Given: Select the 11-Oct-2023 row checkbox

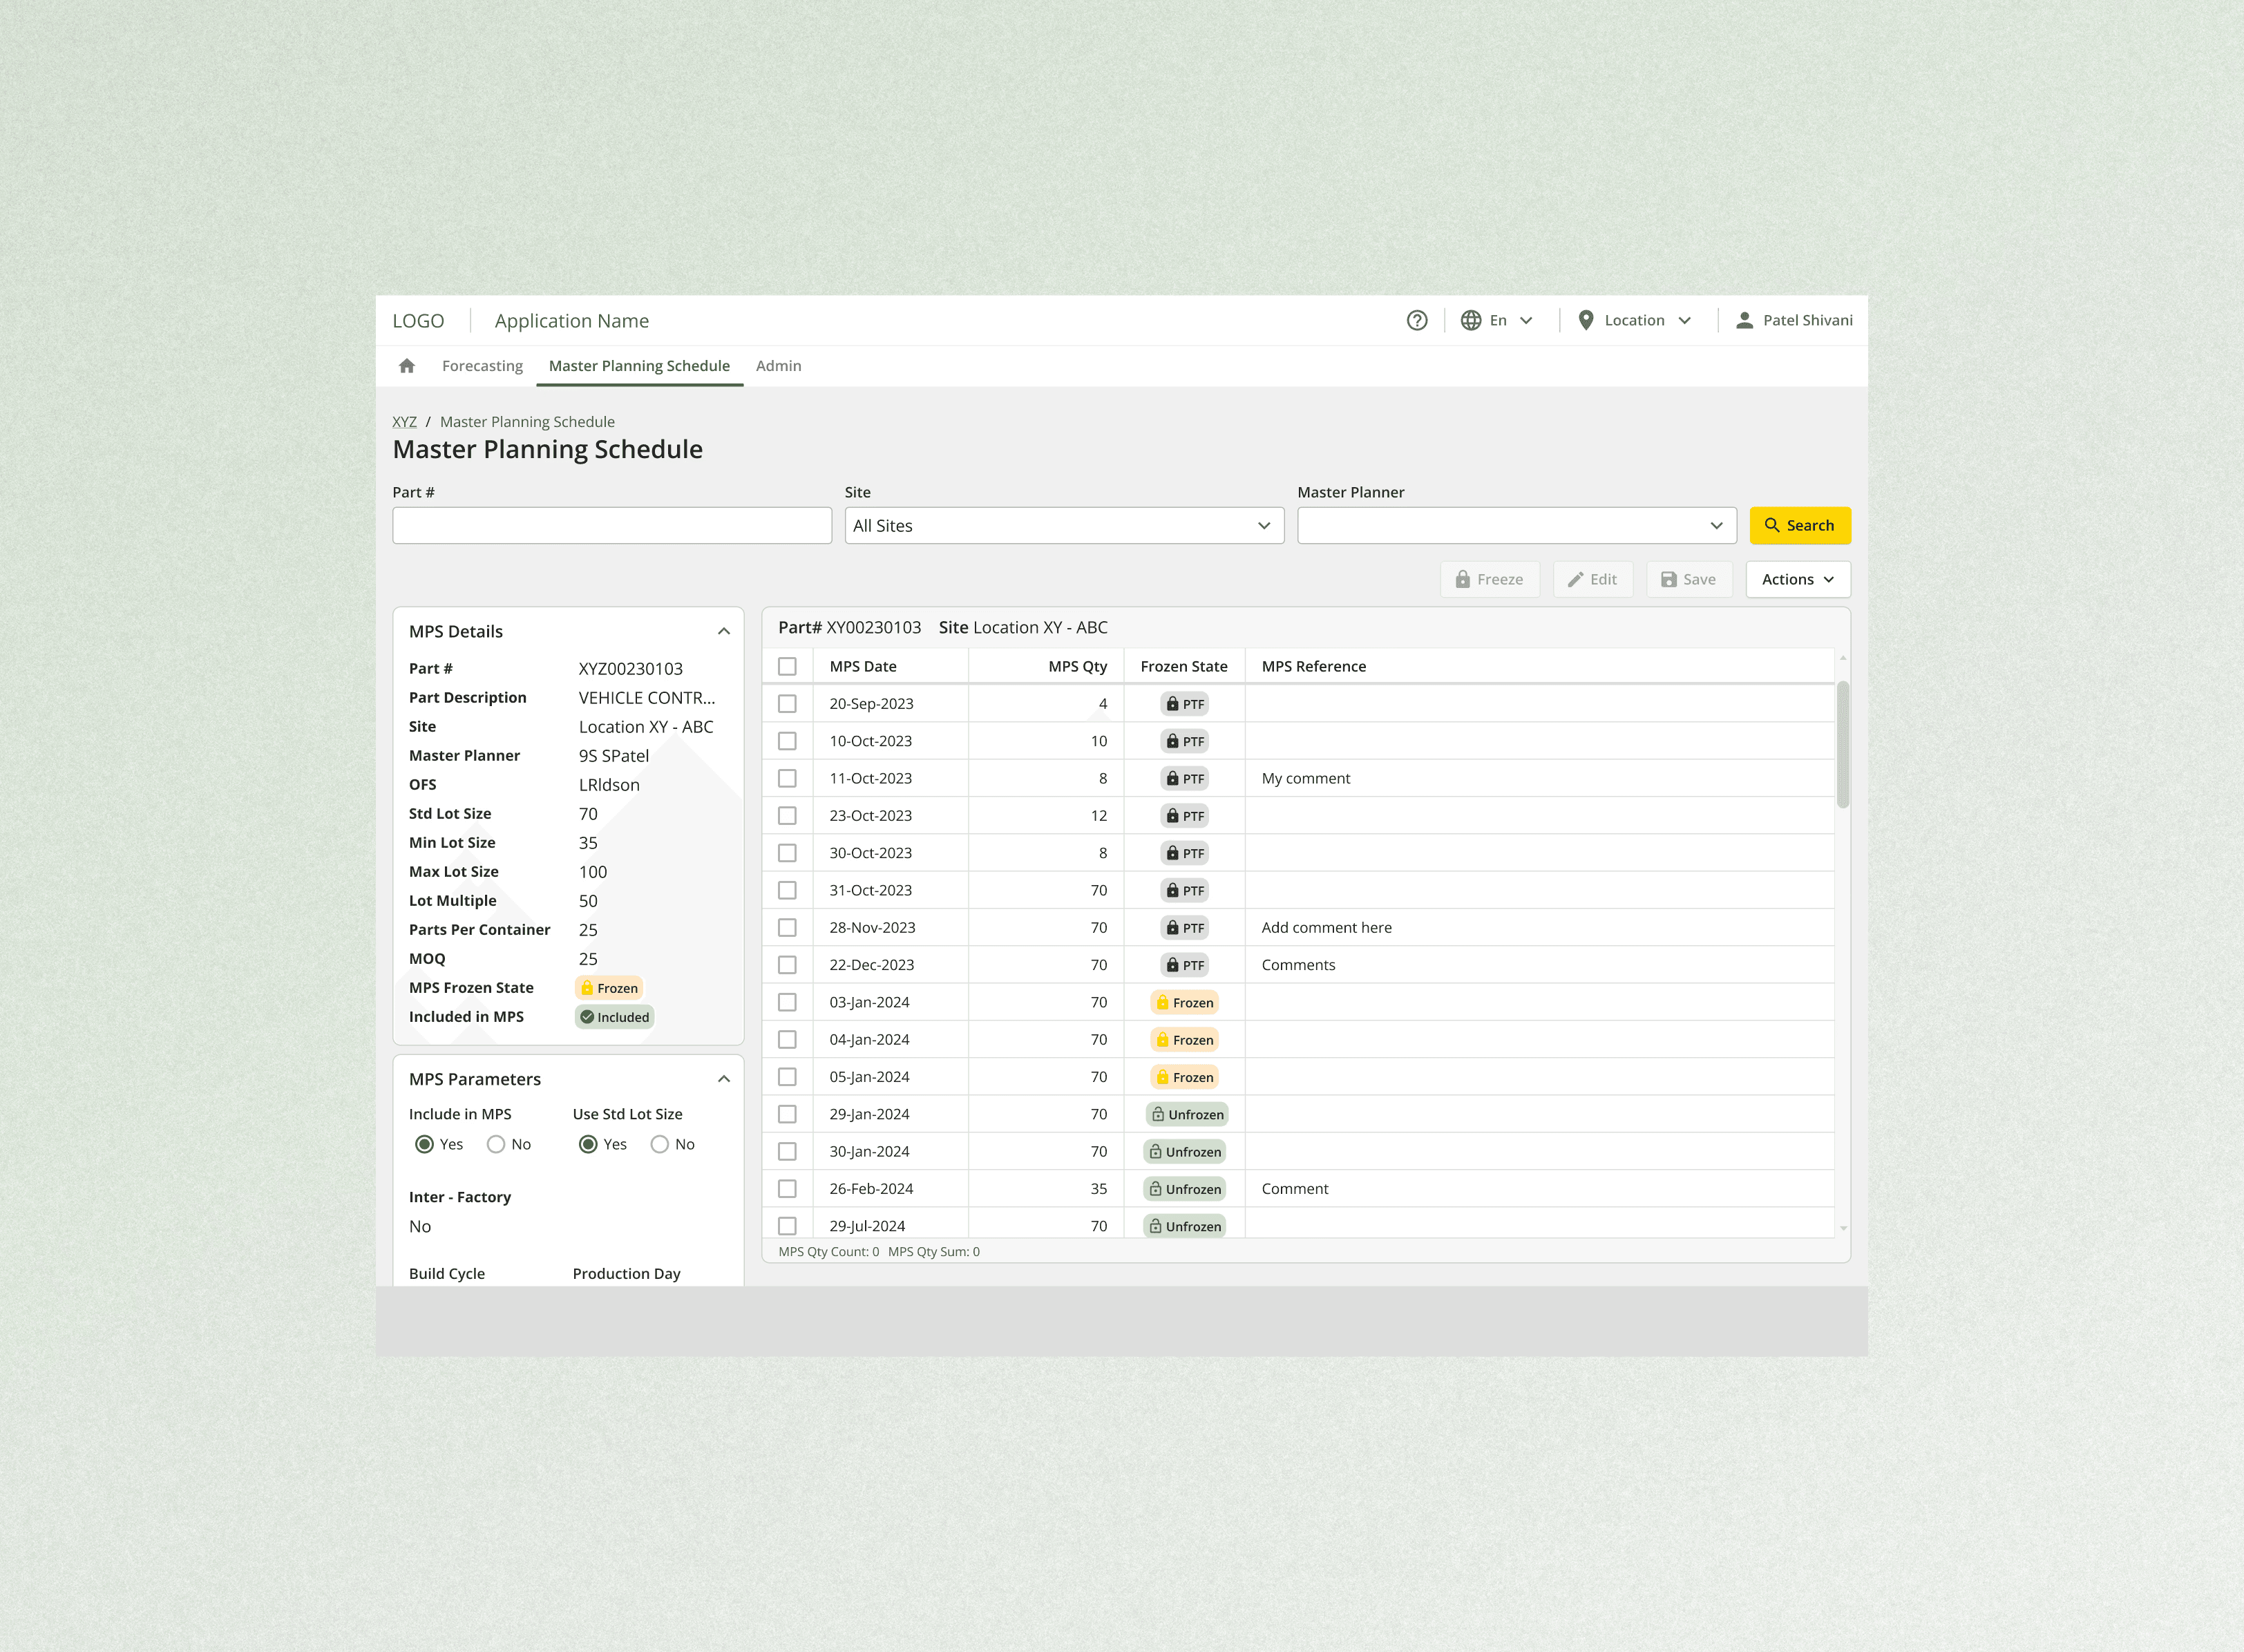Looking at the screenshot, I should pyautogui.click(x=787, y=778).
